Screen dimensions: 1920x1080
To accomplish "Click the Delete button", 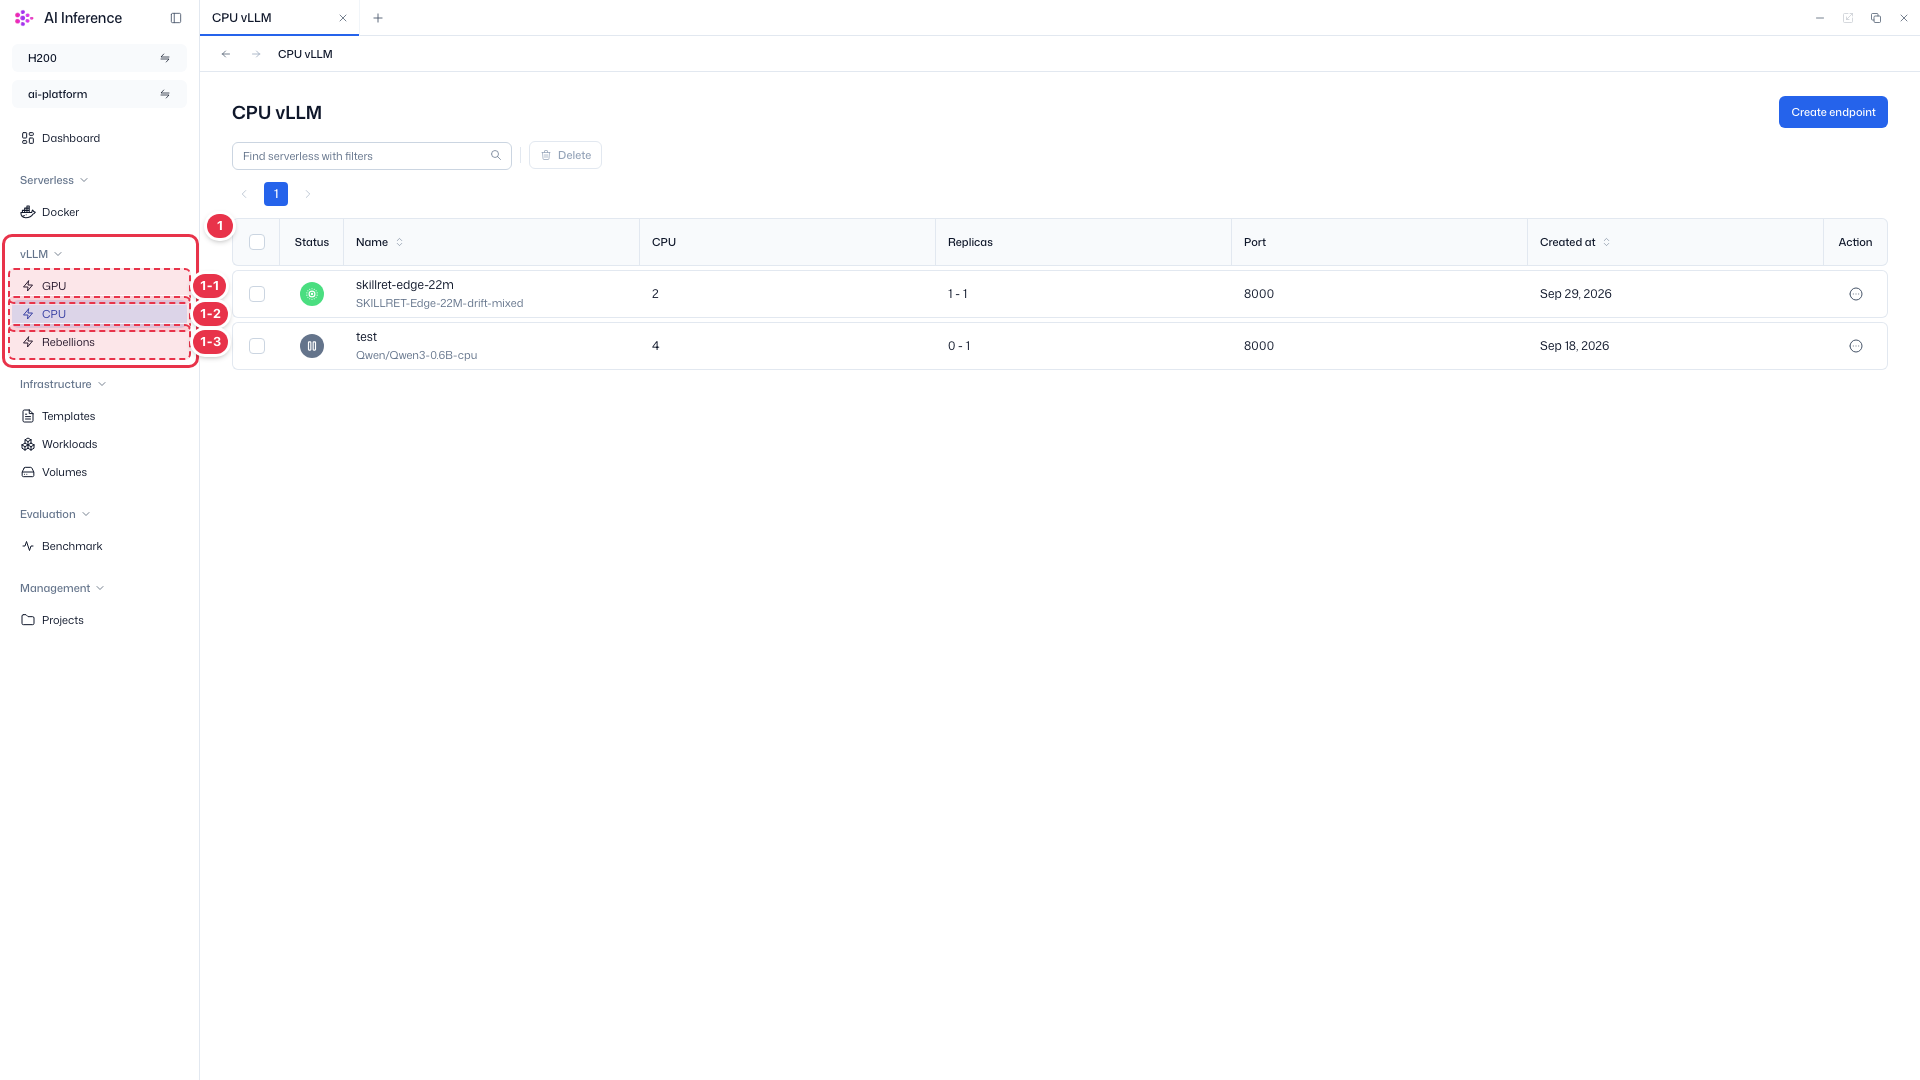I will pos(565,155).
